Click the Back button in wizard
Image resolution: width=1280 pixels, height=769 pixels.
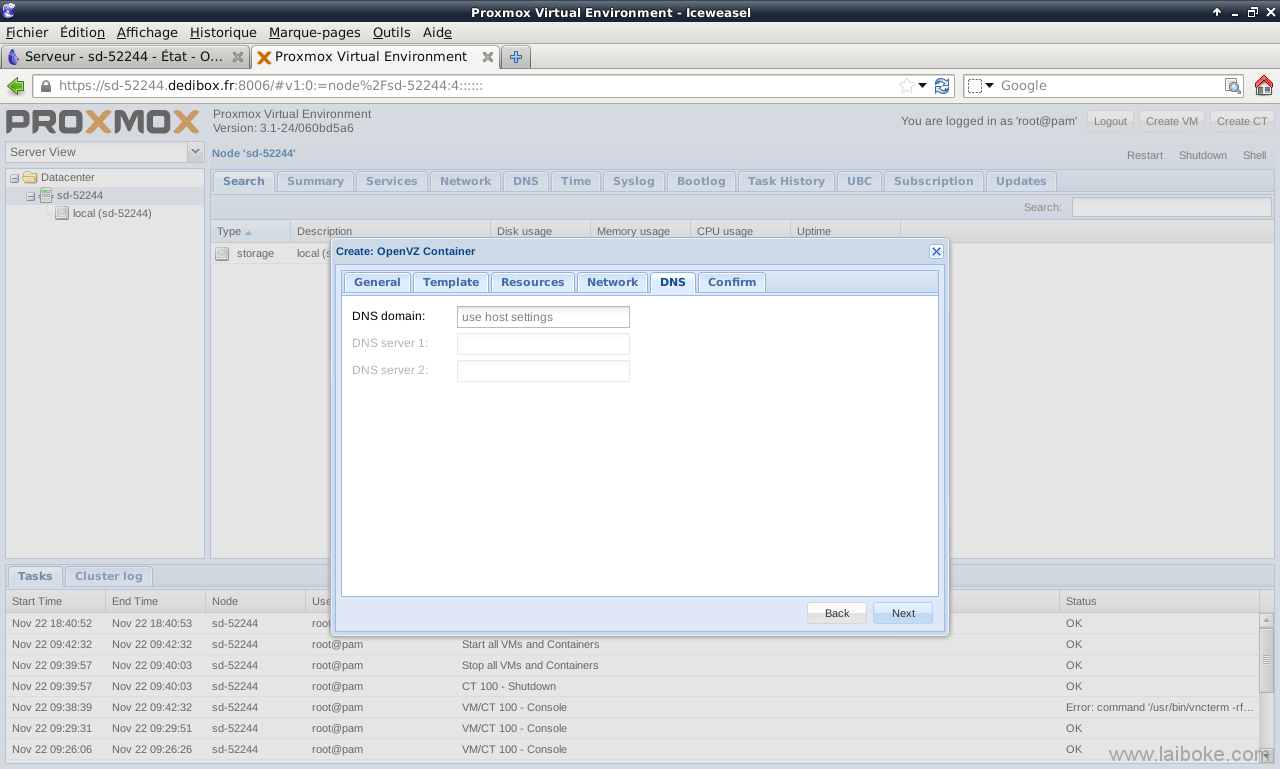tap(837, 613)
